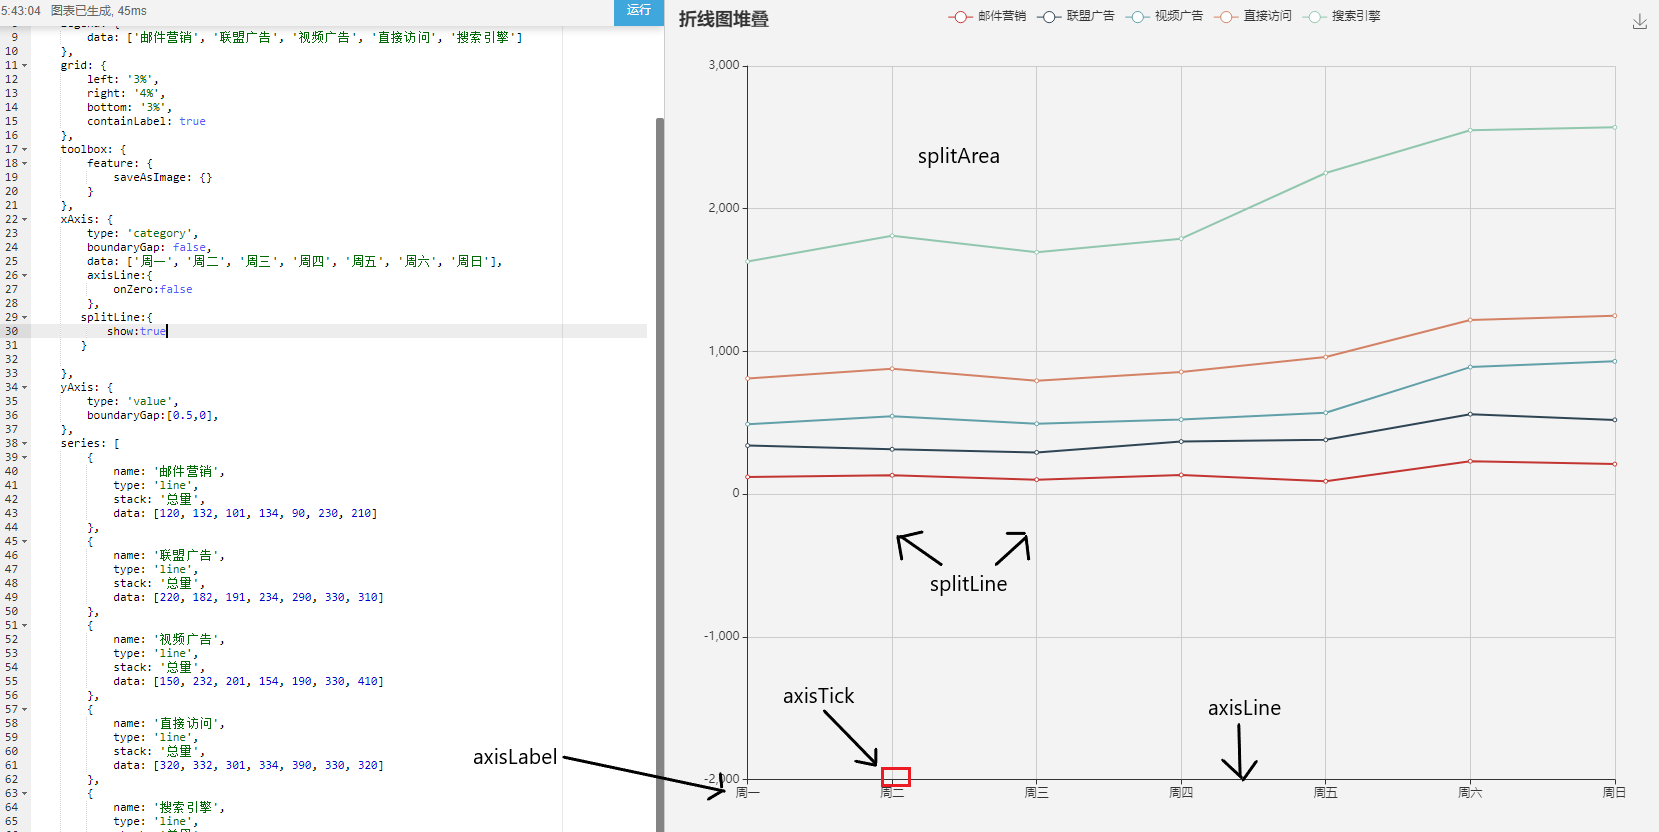Collapse the xAxis block at line 22
The height and width of the screenshot is (832, 1659).
pyautogui.click(x=25, y=219)
